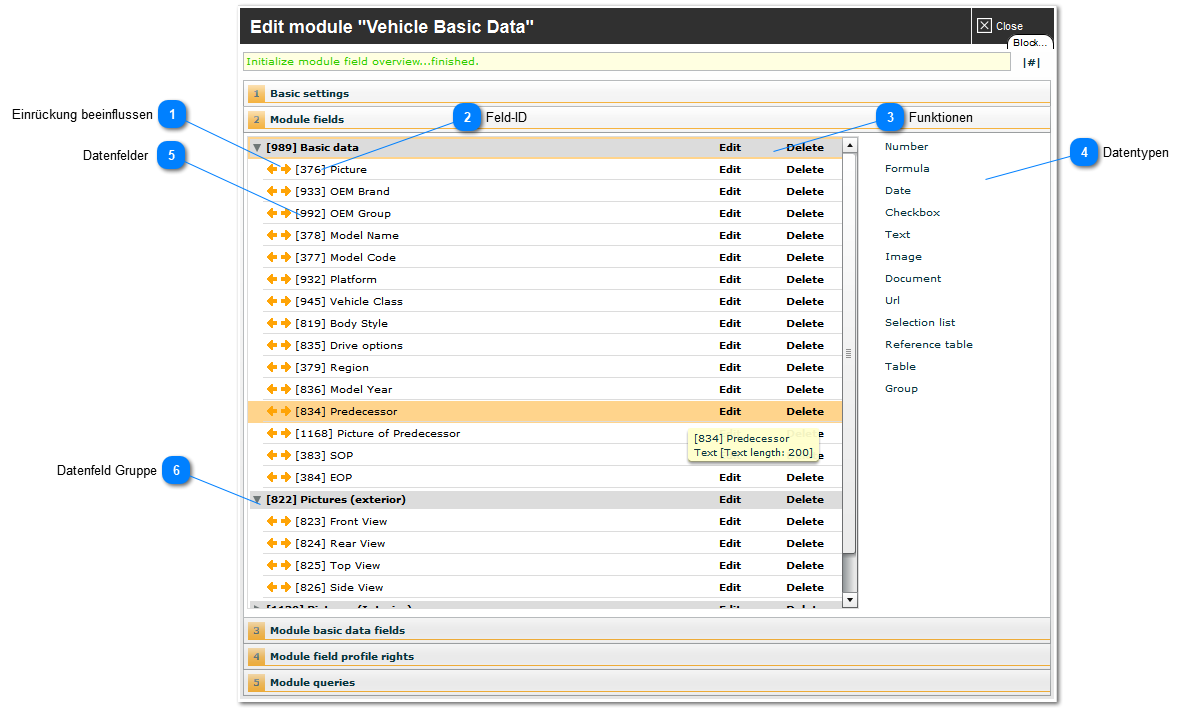The height and width of the screenshot is (711, 1185).
Task: Select the Url data type
Action: click(893, 300)
